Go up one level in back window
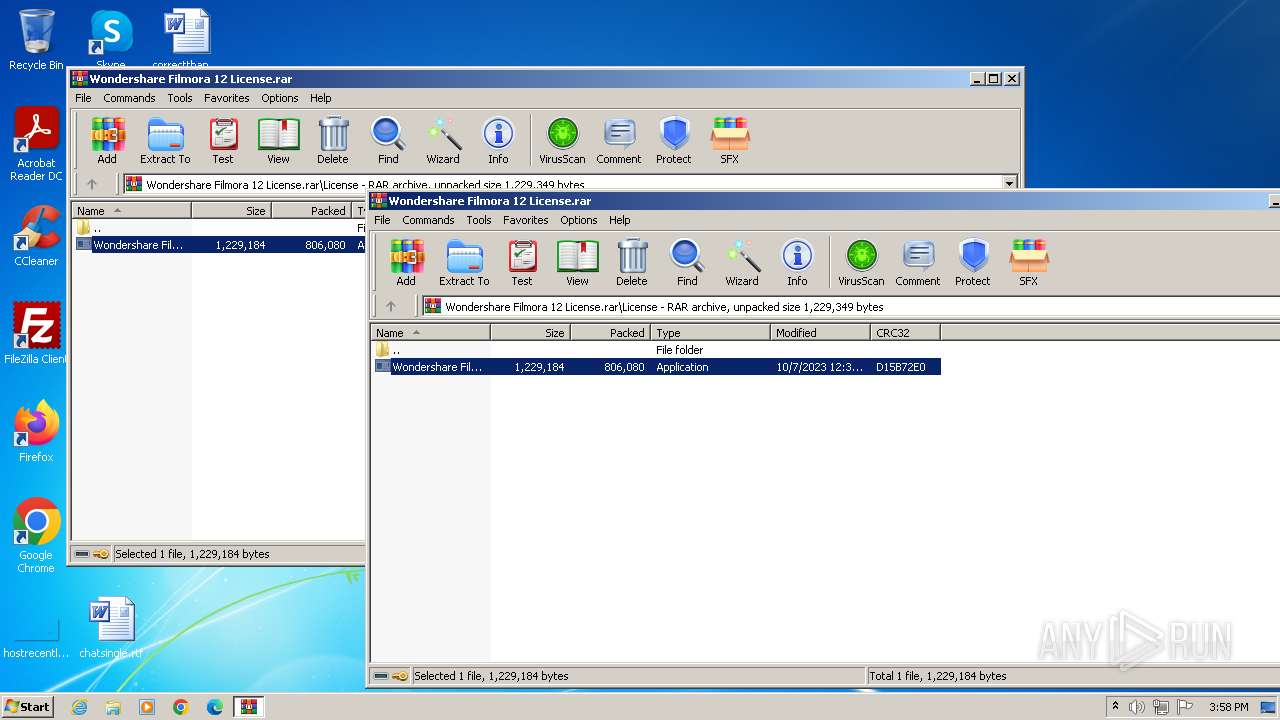This screenshot has width=1280, height=720. click(x=92, y=184)
